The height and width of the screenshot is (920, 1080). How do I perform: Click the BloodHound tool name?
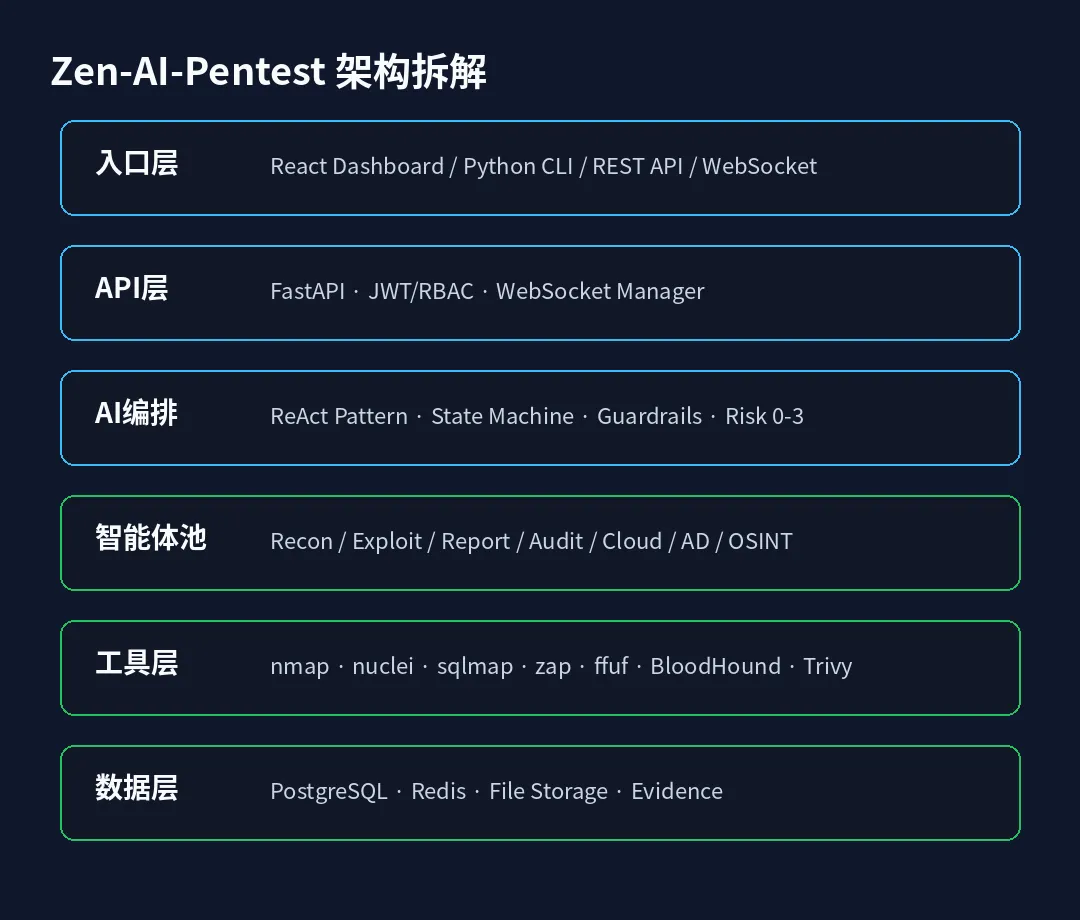coord(716,667)
